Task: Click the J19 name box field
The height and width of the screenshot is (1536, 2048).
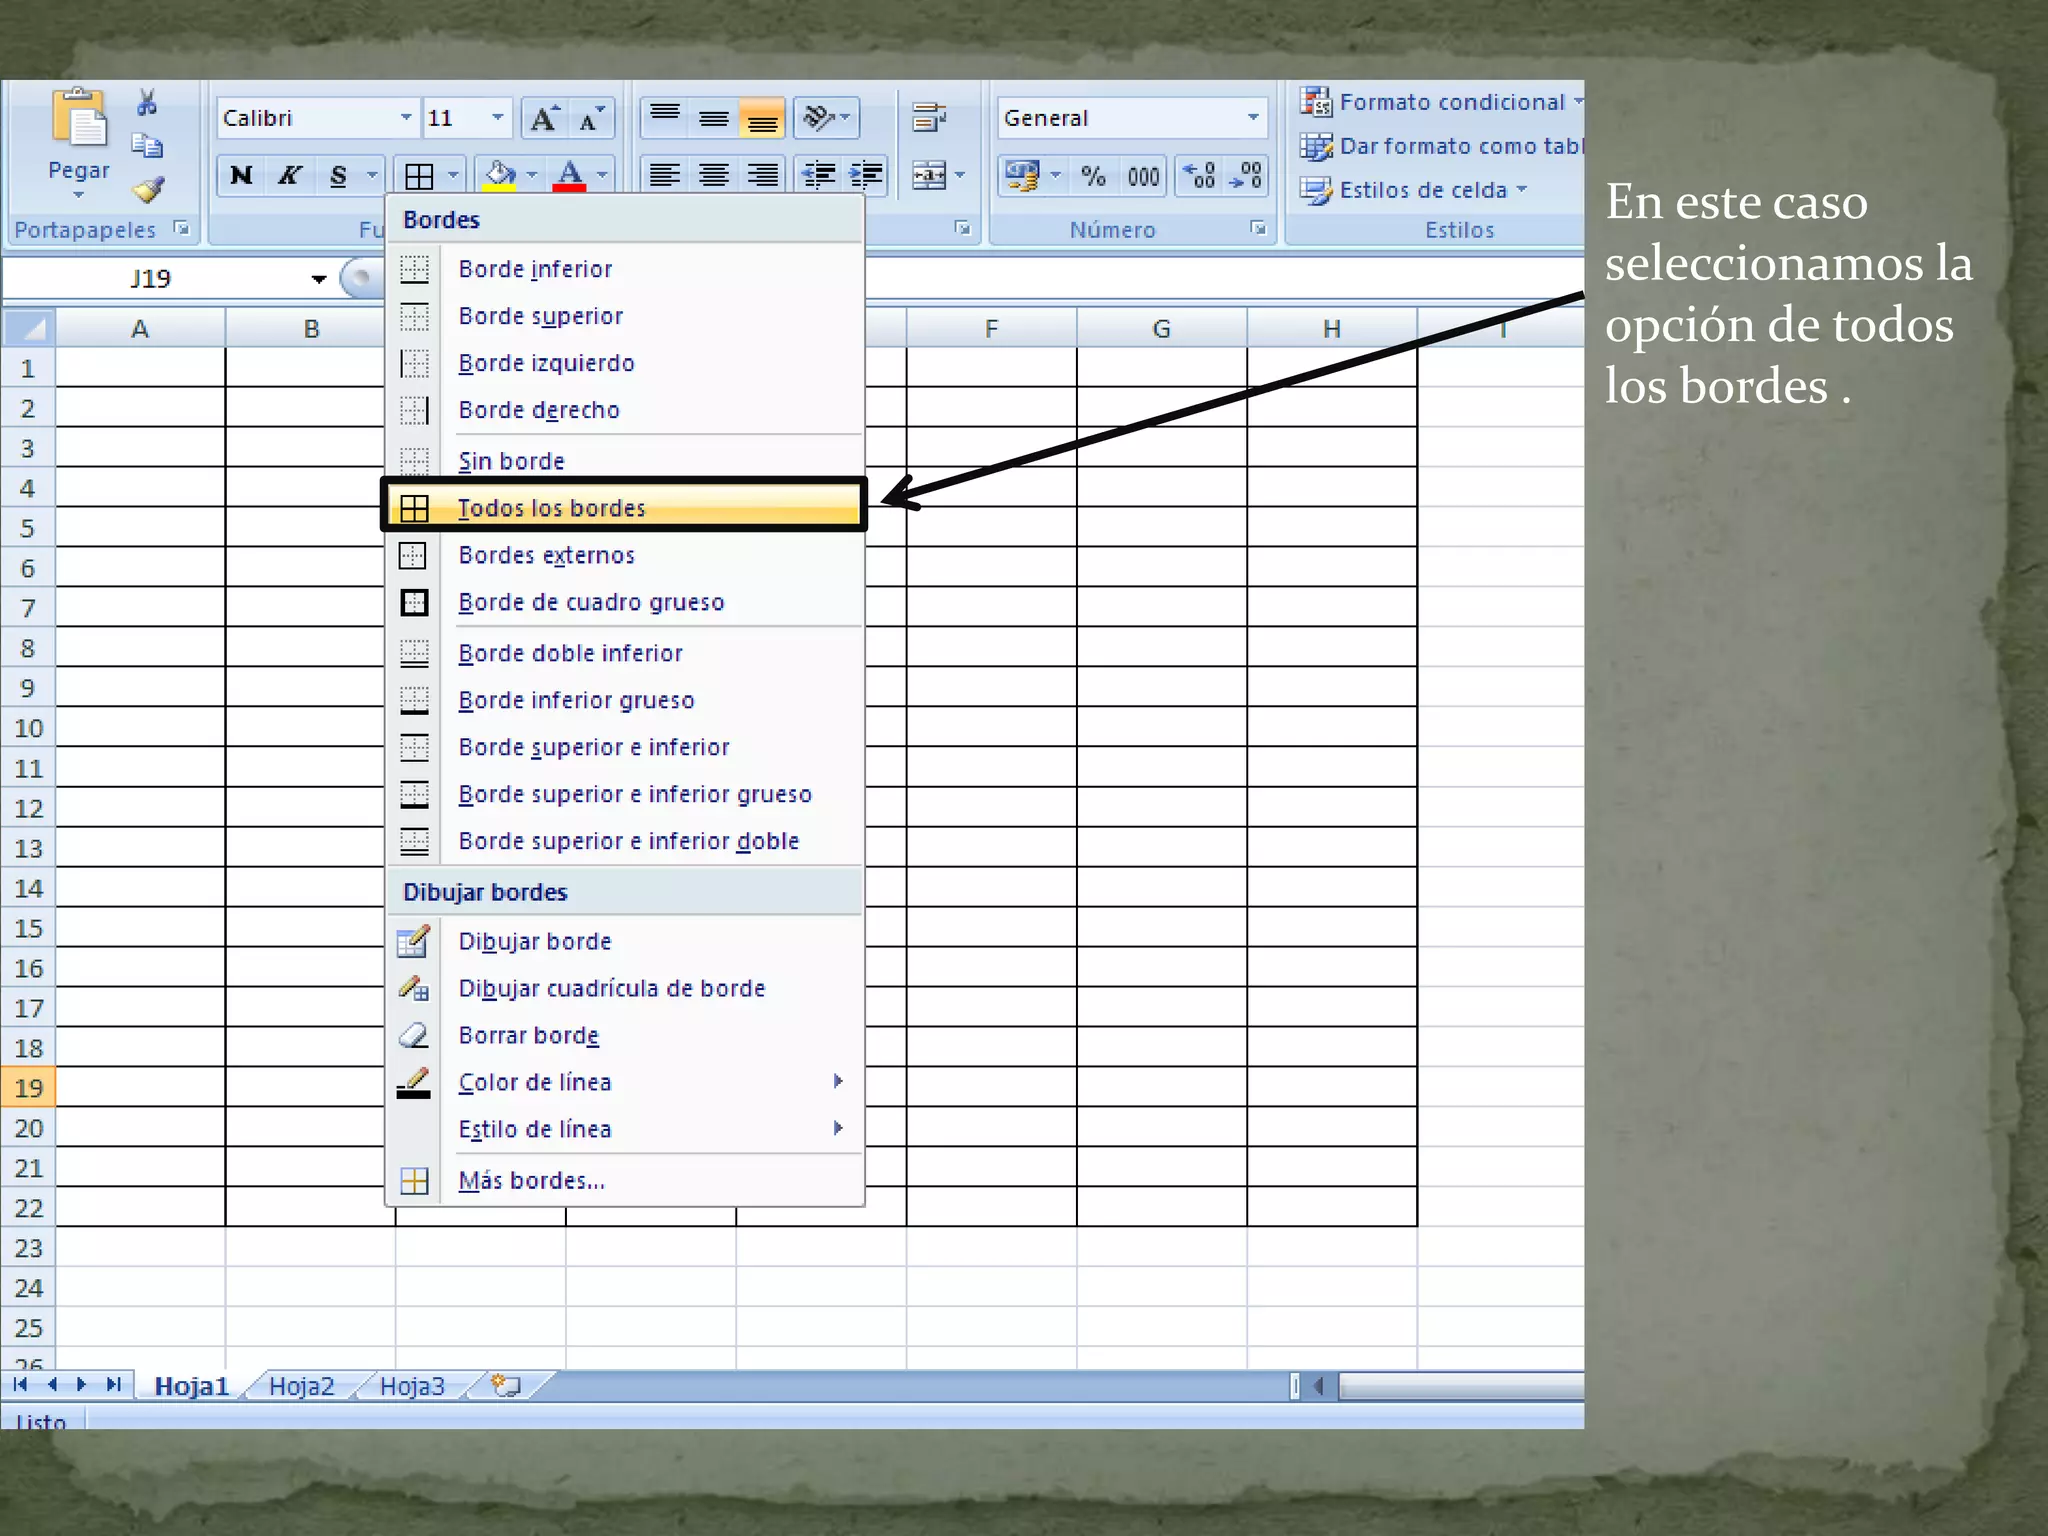Action: click(150, 278)
